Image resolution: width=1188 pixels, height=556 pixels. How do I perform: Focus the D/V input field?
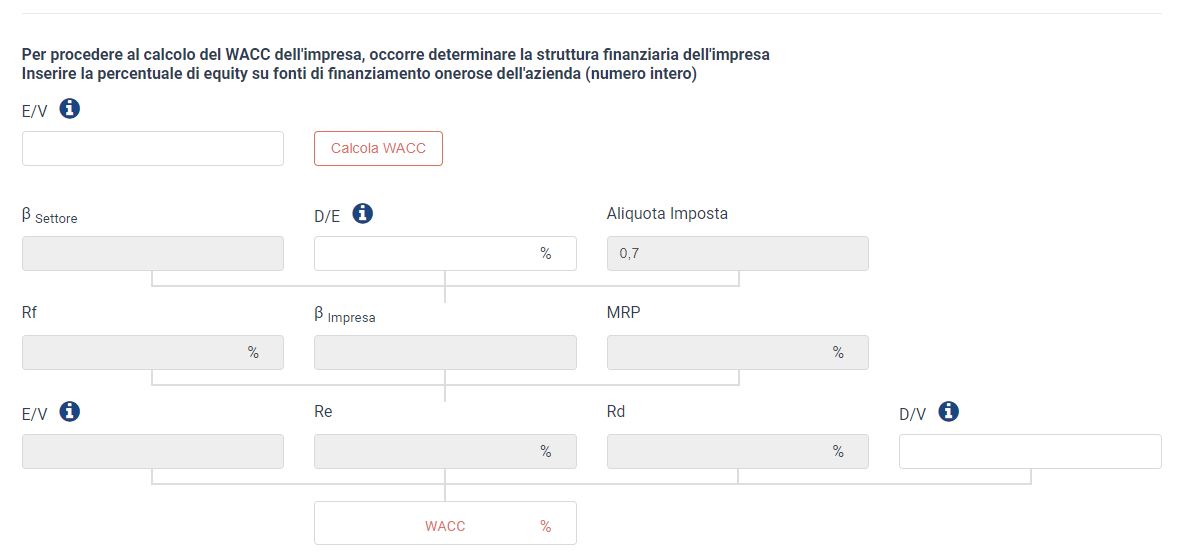click(1030, 451)
